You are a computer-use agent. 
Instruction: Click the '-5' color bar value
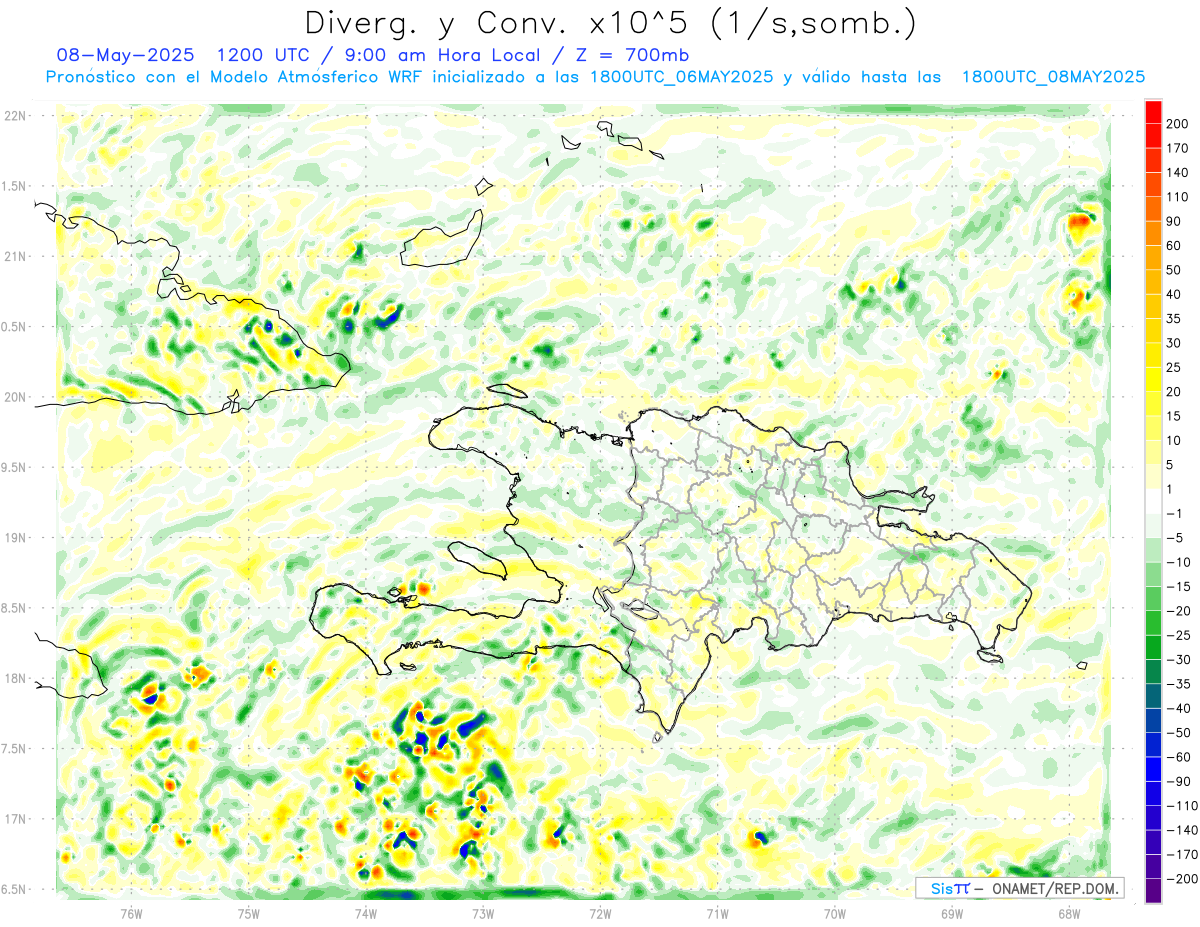(1174, 538)
